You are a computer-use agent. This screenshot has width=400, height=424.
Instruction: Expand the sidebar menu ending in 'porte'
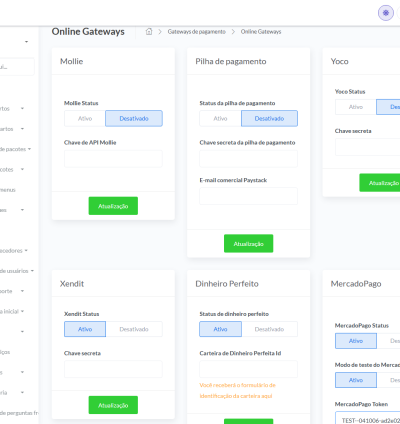[12, 291]
